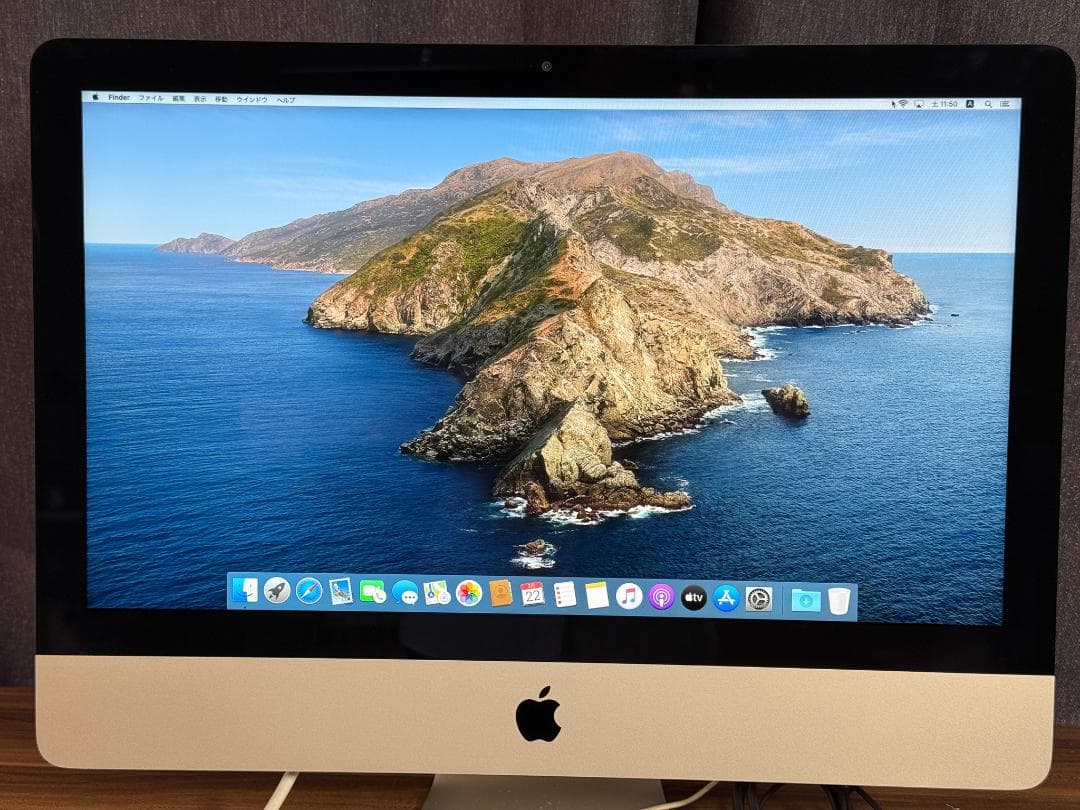This screenshot has width=1080, height=810.
Task: Open the ファイル menu in Finder
Action: click(152, 99)
